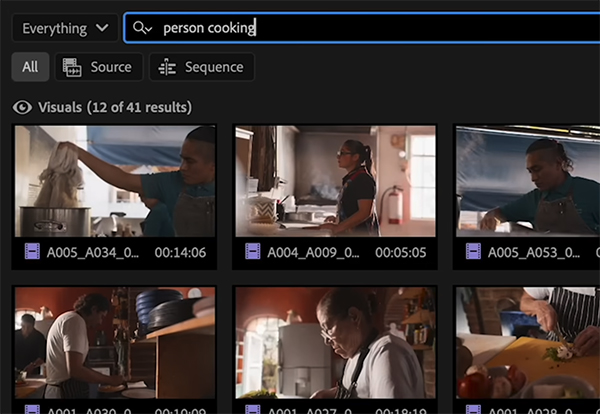The height and width of the screenshot is (414, 600).
Task: Select the All filter tab
Action: coord(30,67)
